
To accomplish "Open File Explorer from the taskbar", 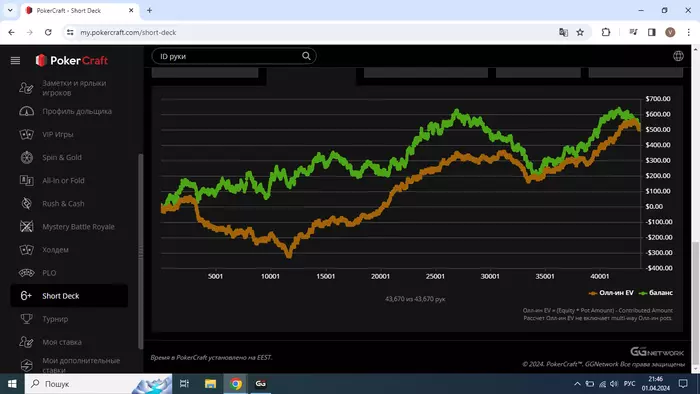I will pos(210,384).
